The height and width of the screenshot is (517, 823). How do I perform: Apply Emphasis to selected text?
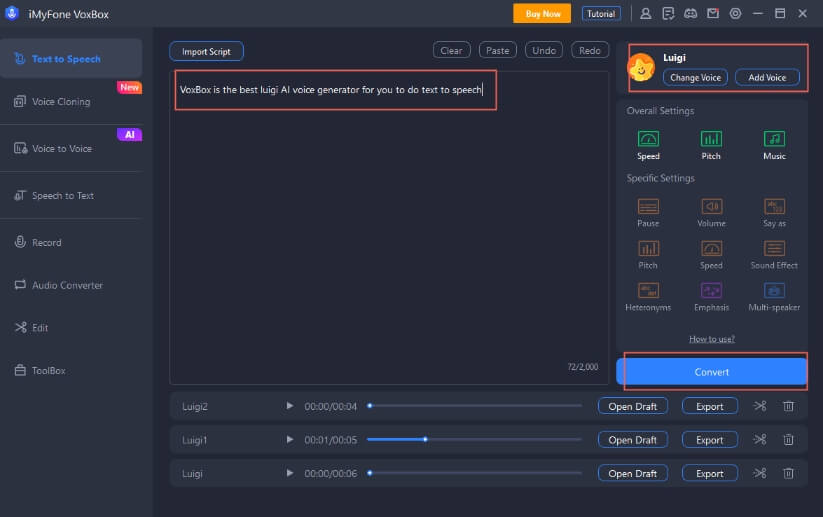pyautogui.click(x=711, y=296)
